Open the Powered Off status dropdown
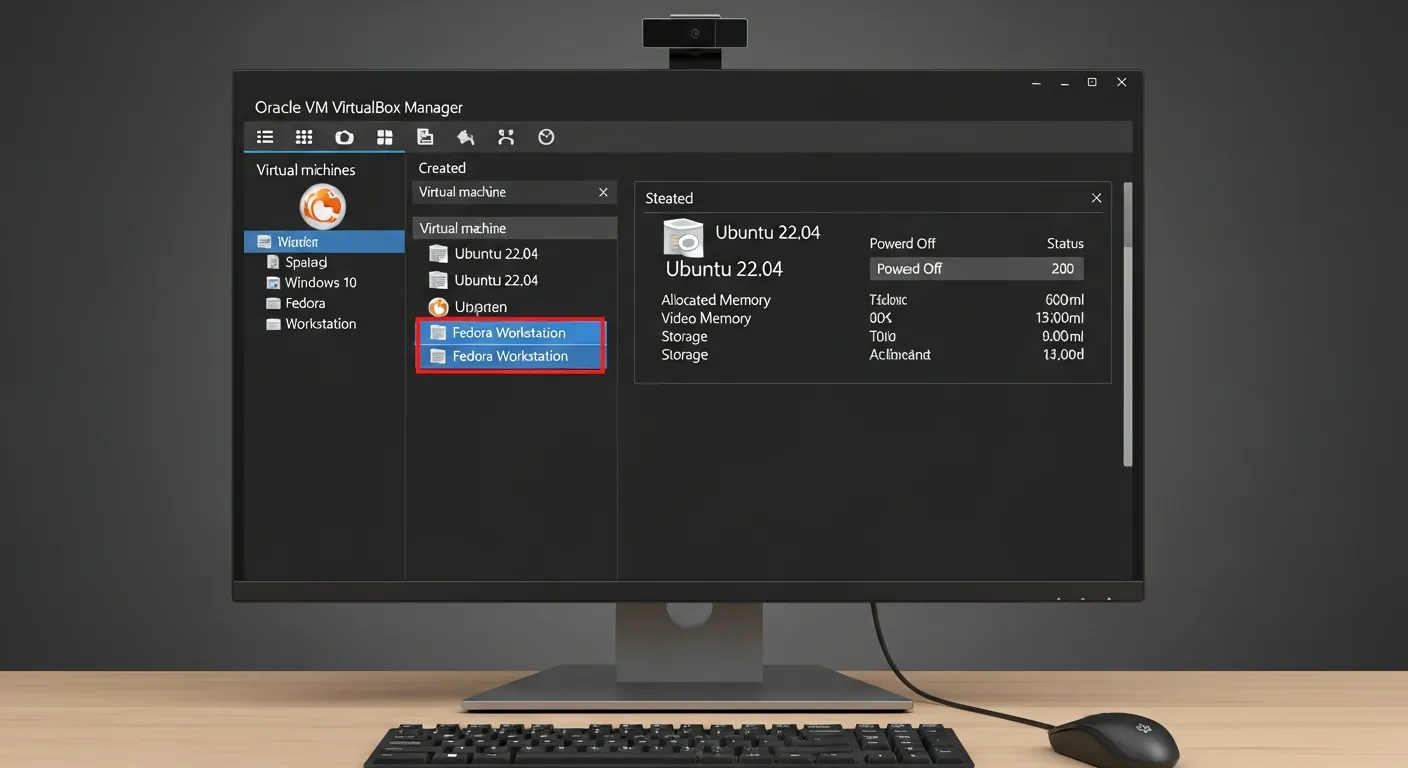The height and width of the screenshot is (768, 1408). 975,268
